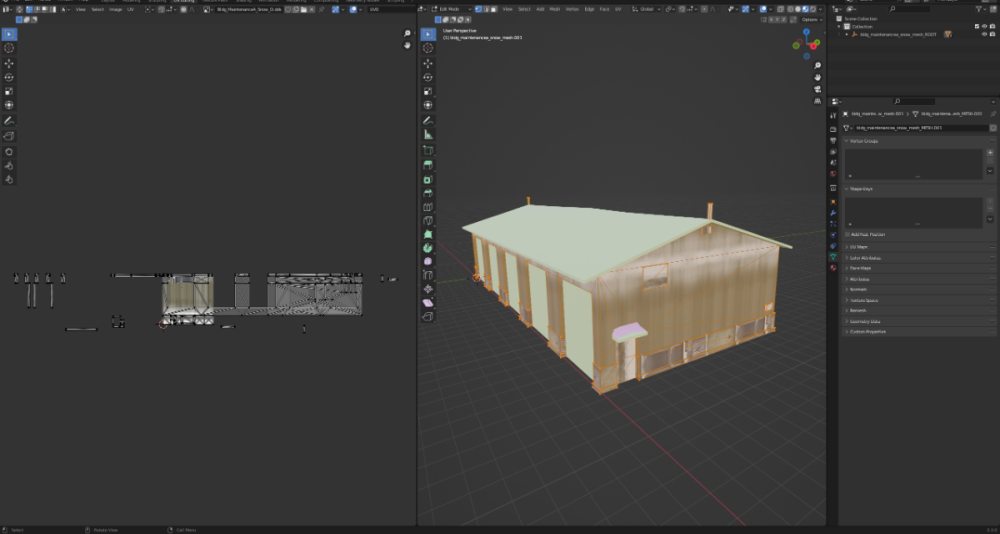Click the blue Z axis on navigation gizmo
The height and width of the screenshot is (534, 1000).
coord(808,32)
